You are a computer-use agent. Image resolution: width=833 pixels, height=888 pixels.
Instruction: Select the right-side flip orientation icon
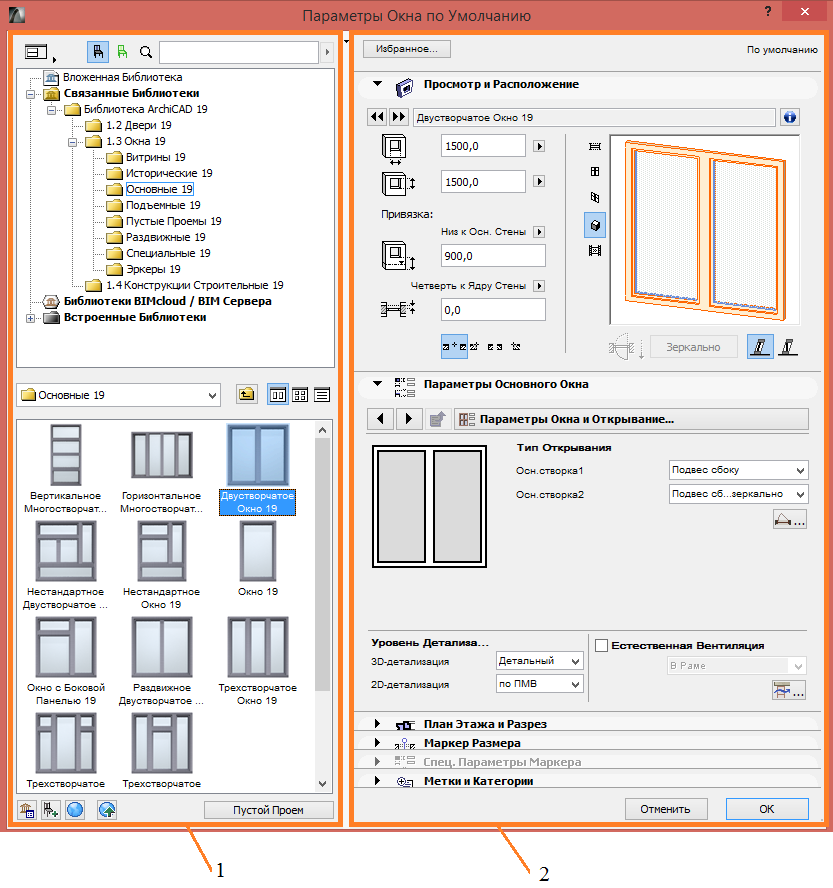click(x=788, y=346)
